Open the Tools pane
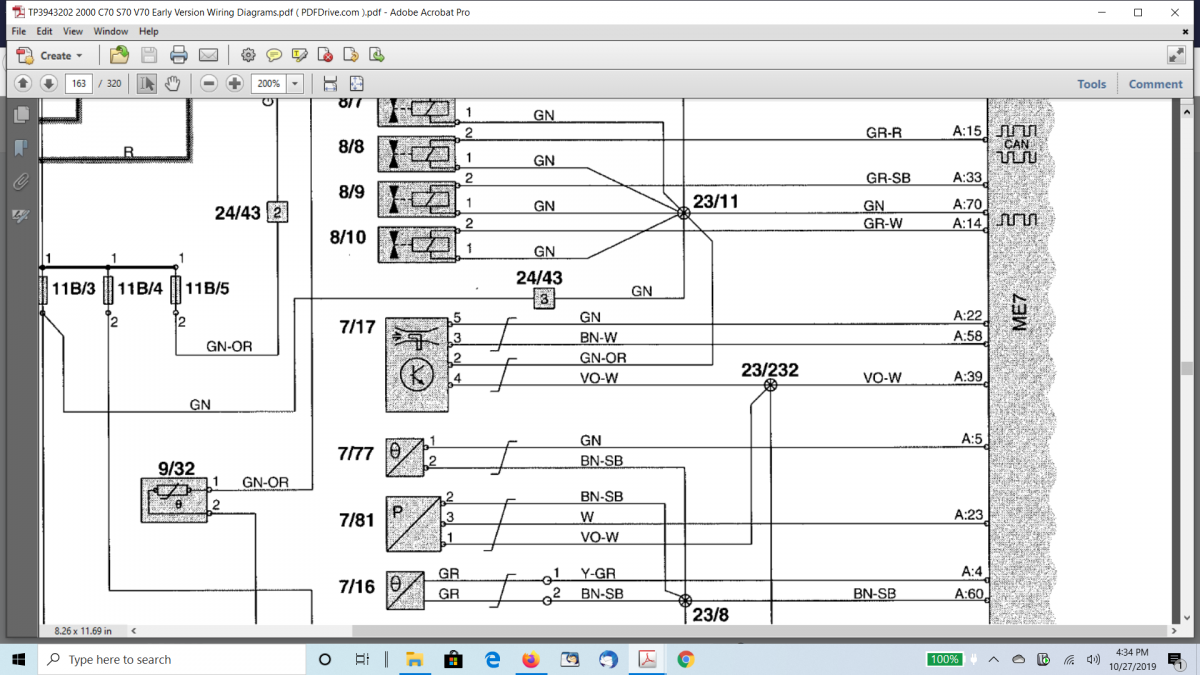 click(x=1091, y=84)
